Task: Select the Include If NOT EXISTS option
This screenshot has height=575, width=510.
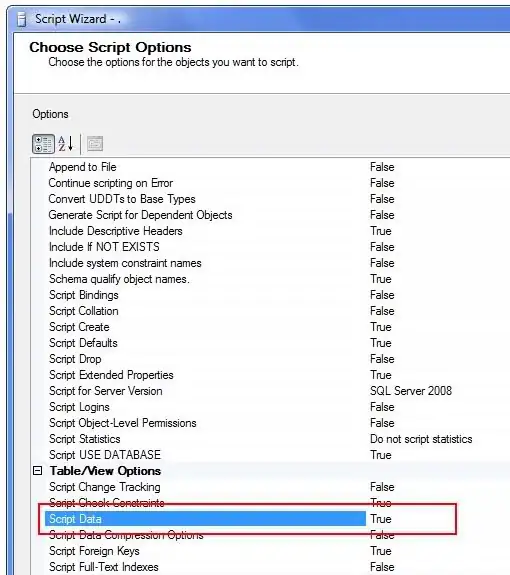Action: tap(104, 247)
